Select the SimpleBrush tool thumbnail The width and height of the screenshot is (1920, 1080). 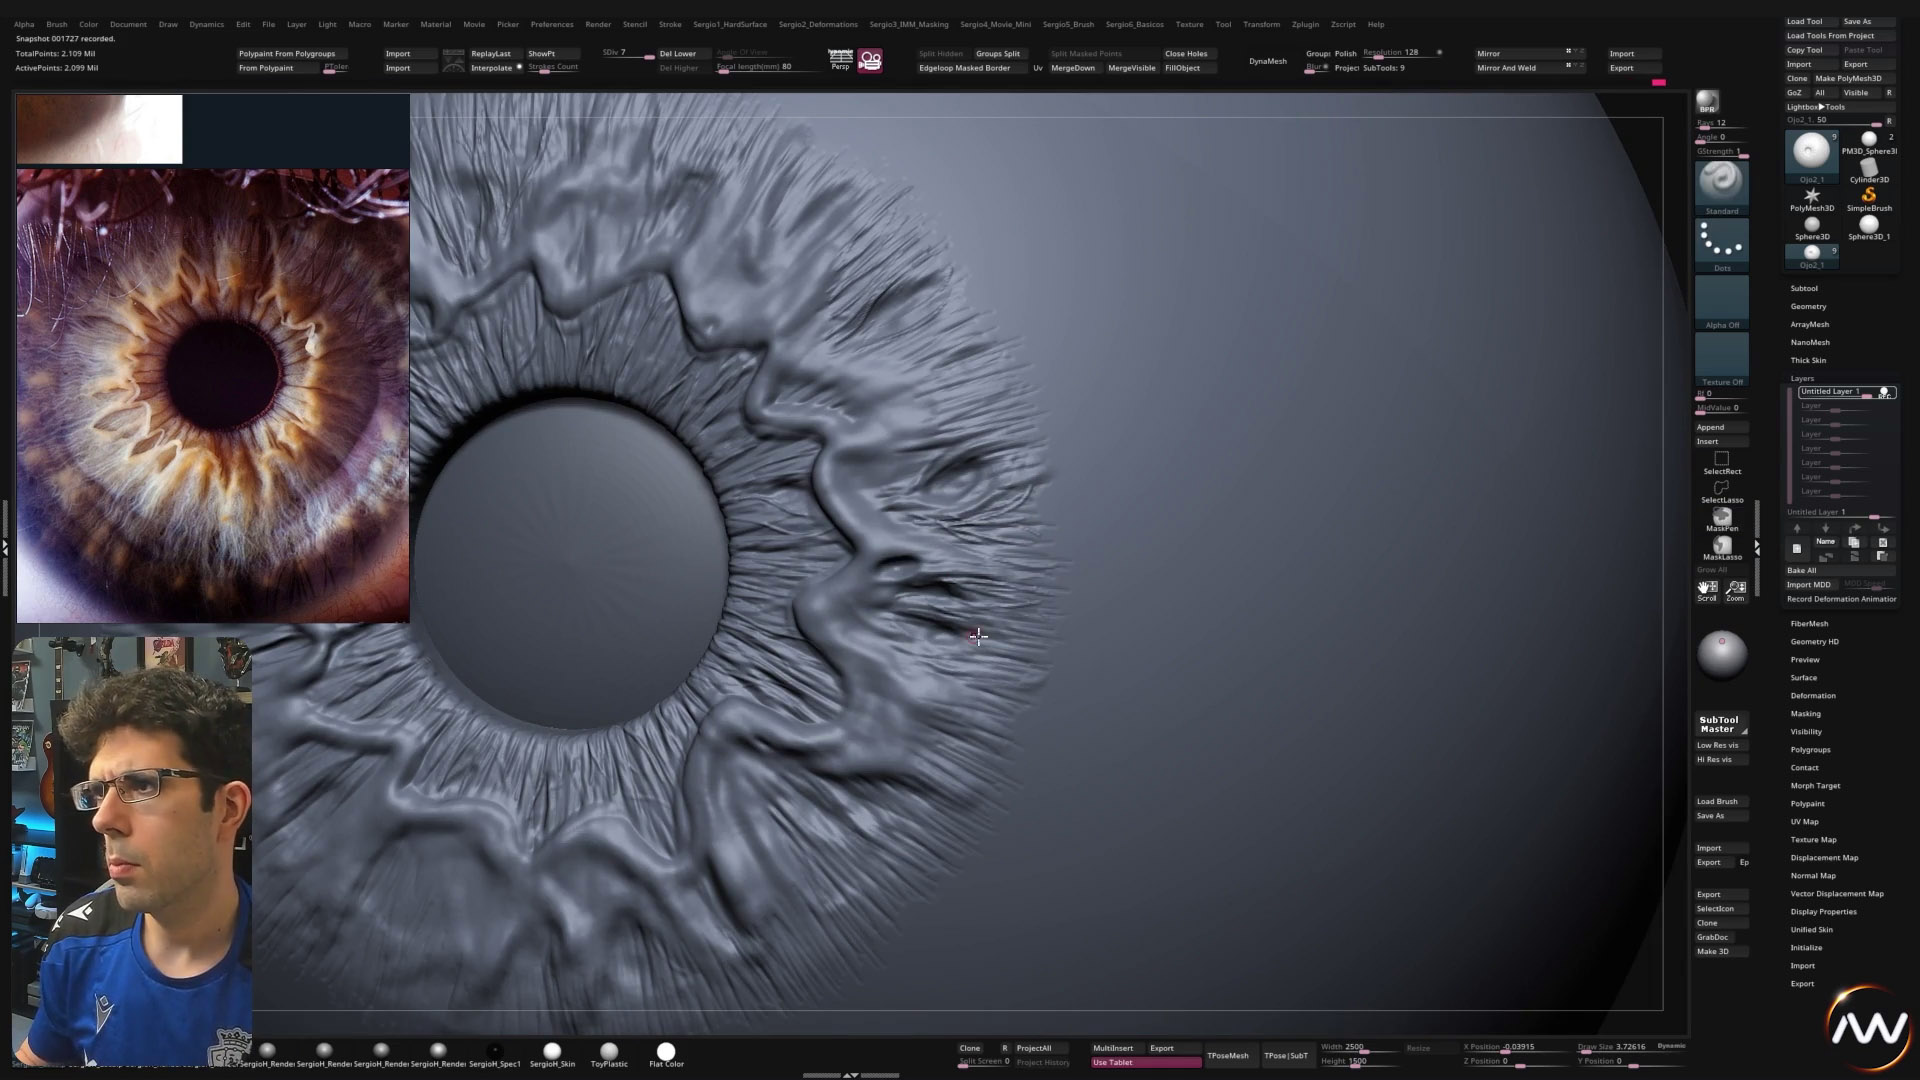[x=1868, y=196]
